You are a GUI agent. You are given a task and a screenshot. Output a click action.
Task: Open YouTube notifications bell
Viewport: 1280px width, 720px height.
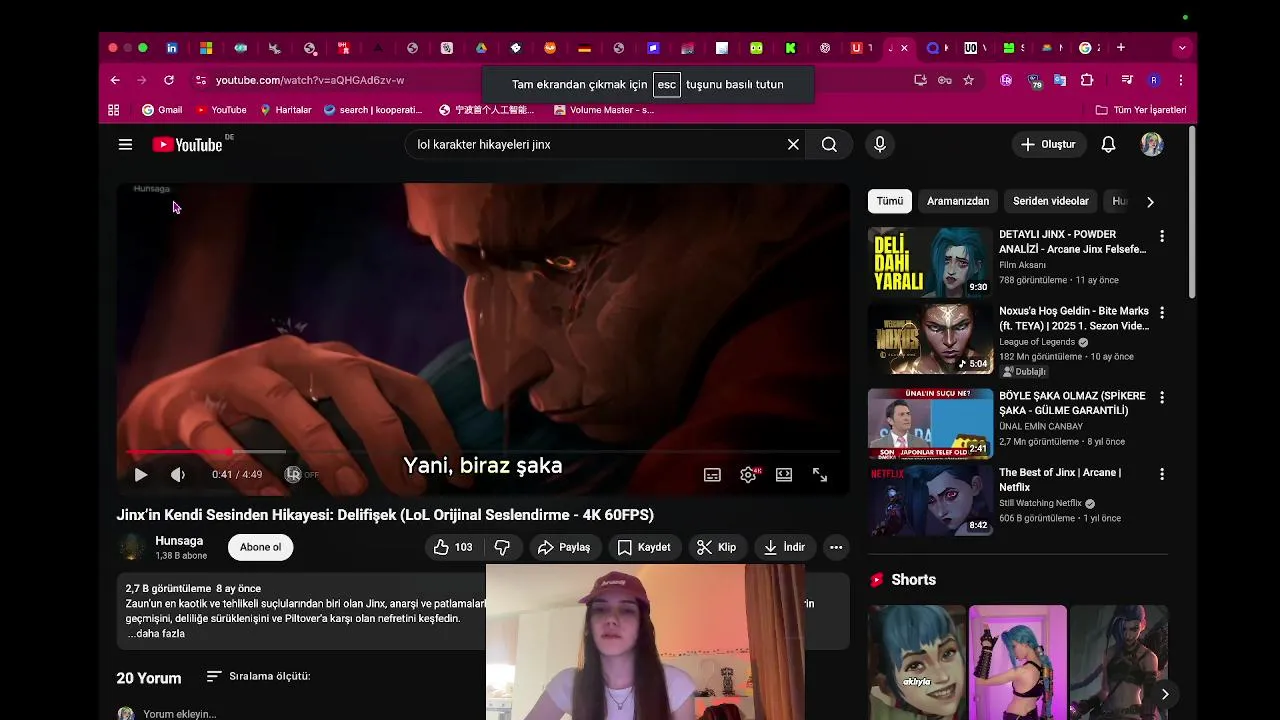coord(1108,145)
